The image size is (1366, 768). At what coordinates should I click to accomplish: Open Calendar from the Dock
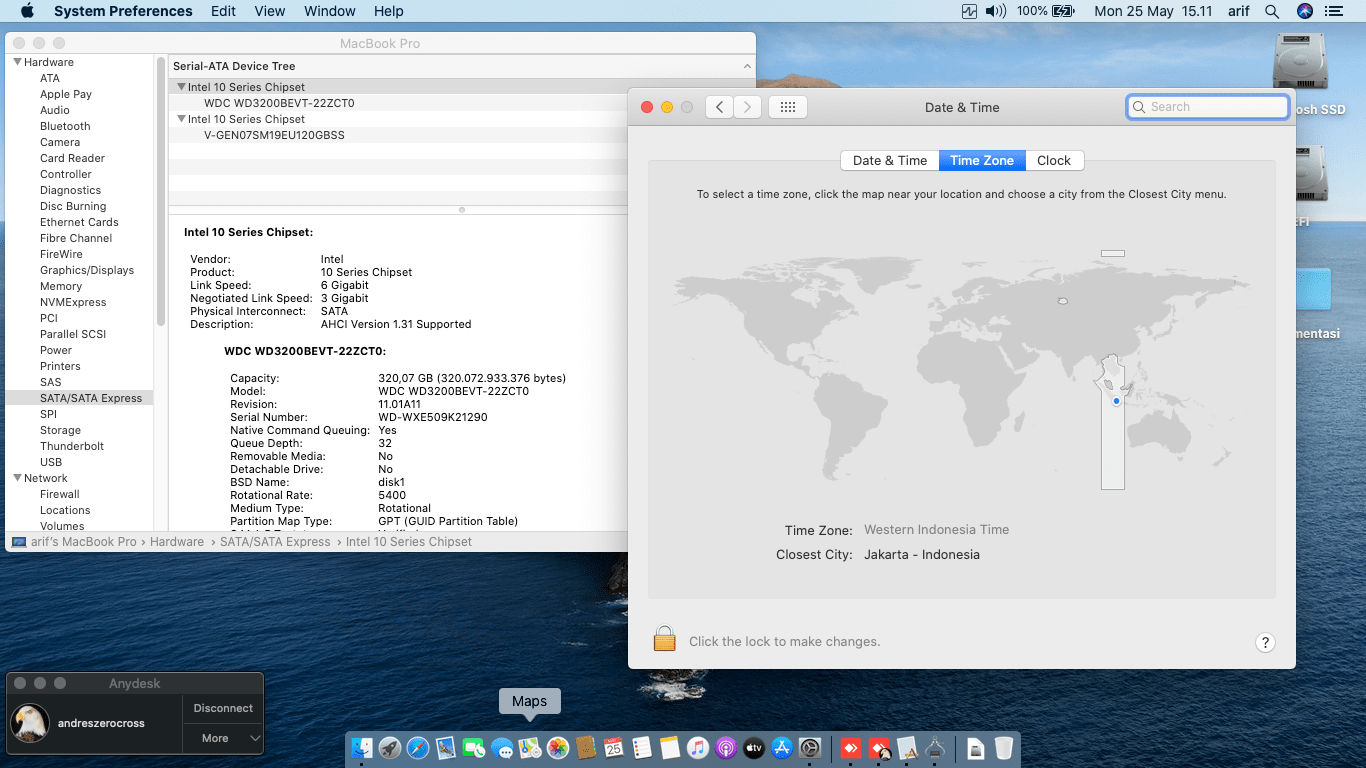[614, 748]
